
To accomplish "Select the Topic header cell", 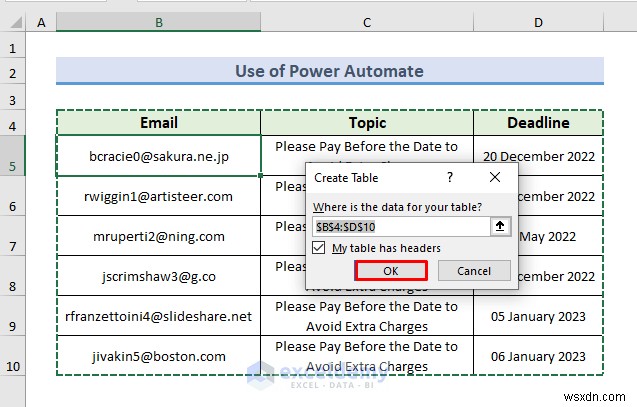I will click(x=367, y=122).
